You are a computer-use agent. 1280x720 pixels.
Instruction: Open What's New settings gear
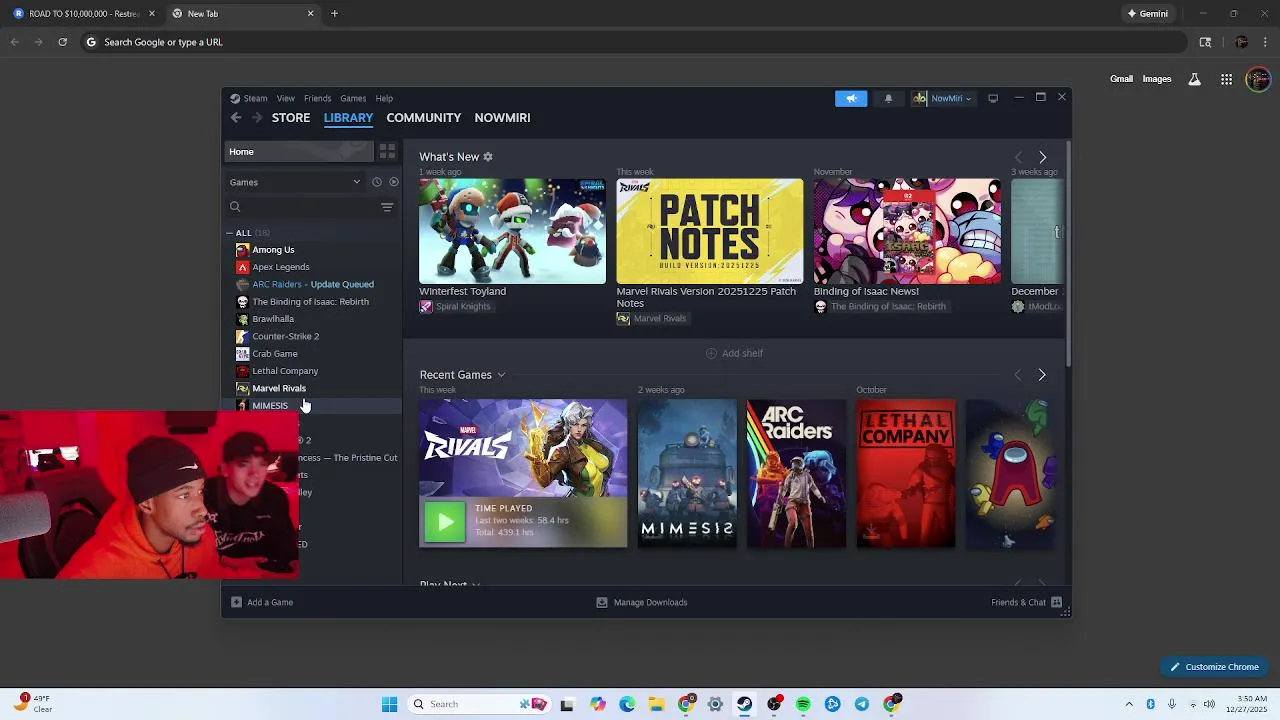click(488, 157)
